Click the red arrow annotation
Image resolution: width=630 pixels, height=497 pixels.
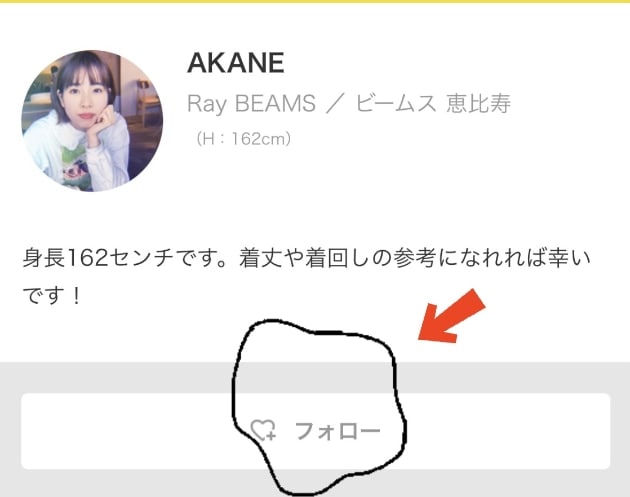click(x=452, y=317)
